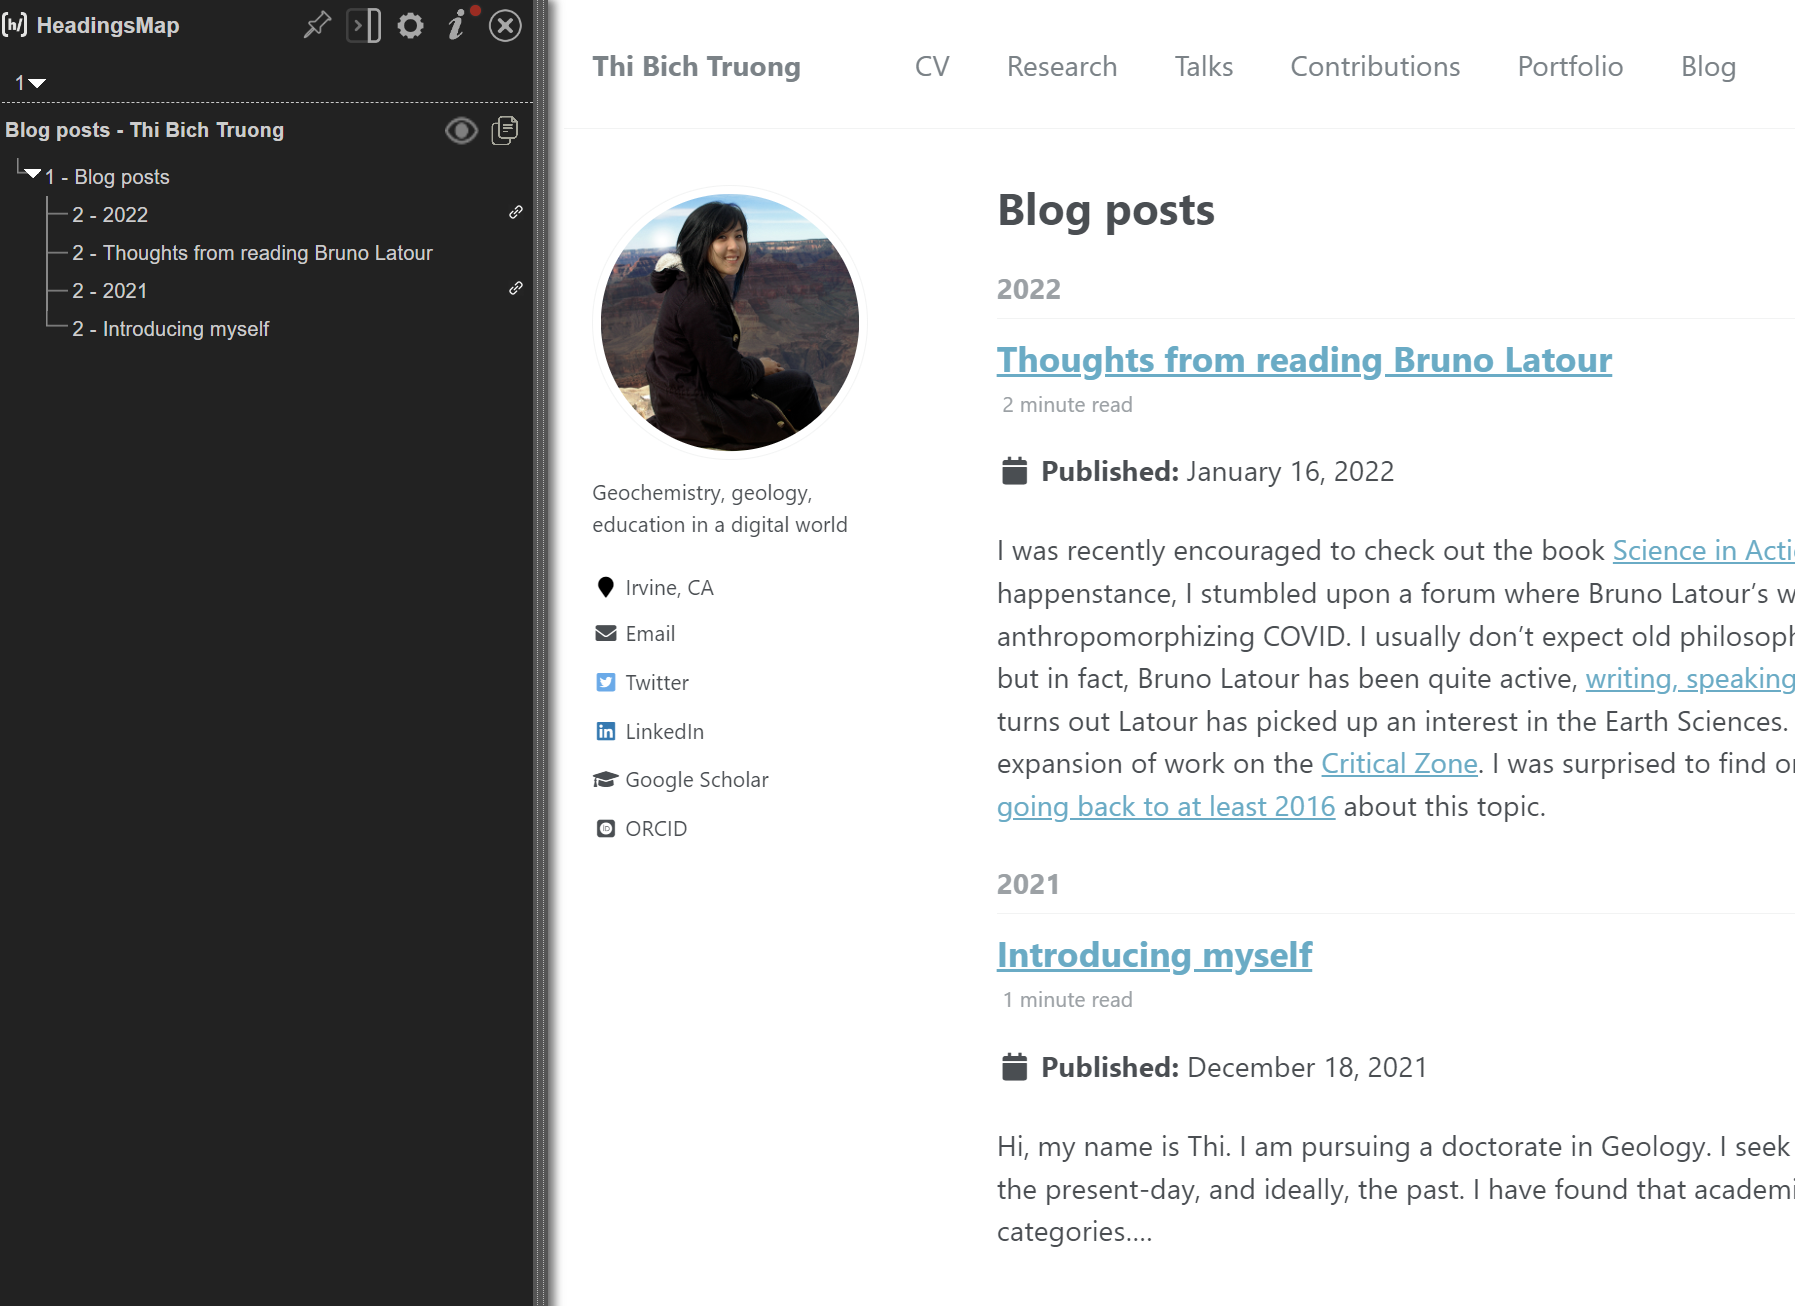The image size is (1795, 1306).
Task: Open the CV nav item
Action: point(932,66)
